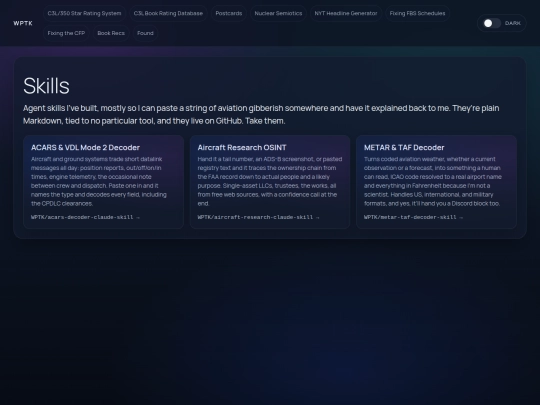Screen dimensions: 540x405
Task: Open the Nuclear Semiotics nav item
Action: pos(278,13)
